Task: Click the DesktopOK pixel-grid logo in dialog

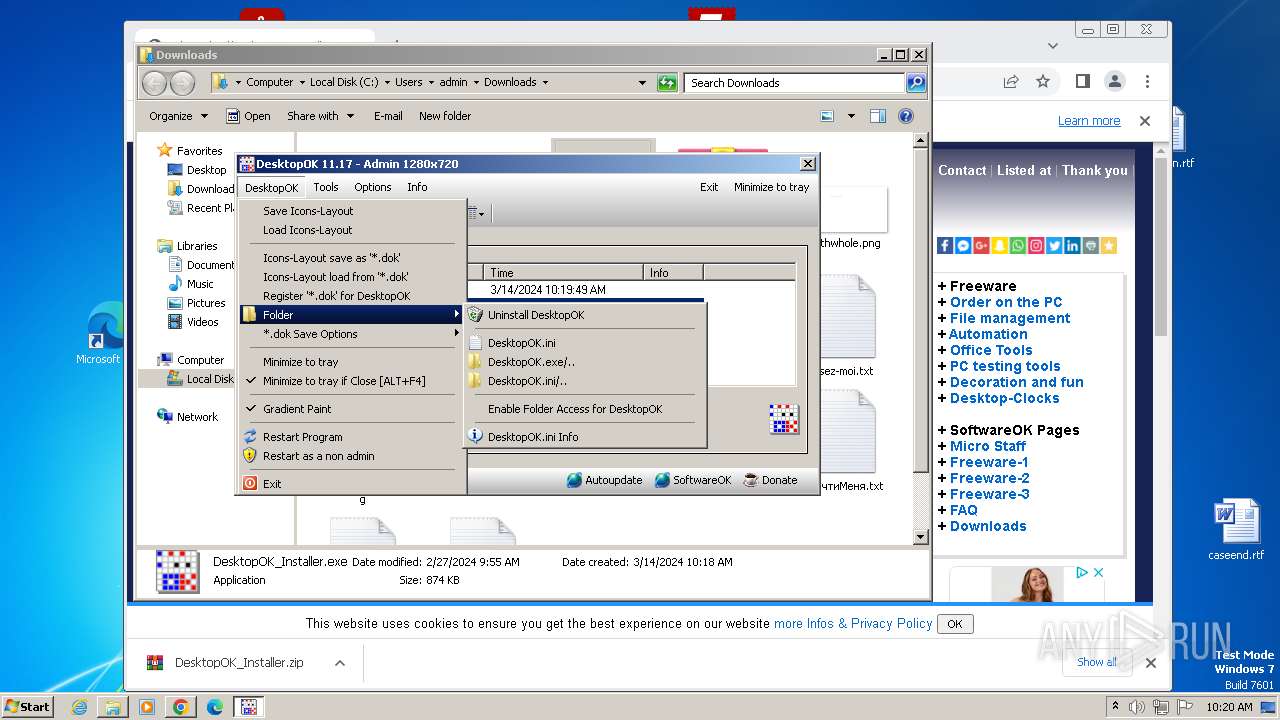Action: coord(784,419)
